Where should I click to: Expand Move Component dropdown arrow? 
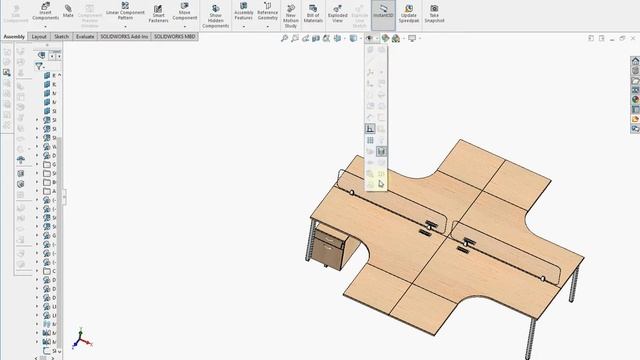[184, 27]
